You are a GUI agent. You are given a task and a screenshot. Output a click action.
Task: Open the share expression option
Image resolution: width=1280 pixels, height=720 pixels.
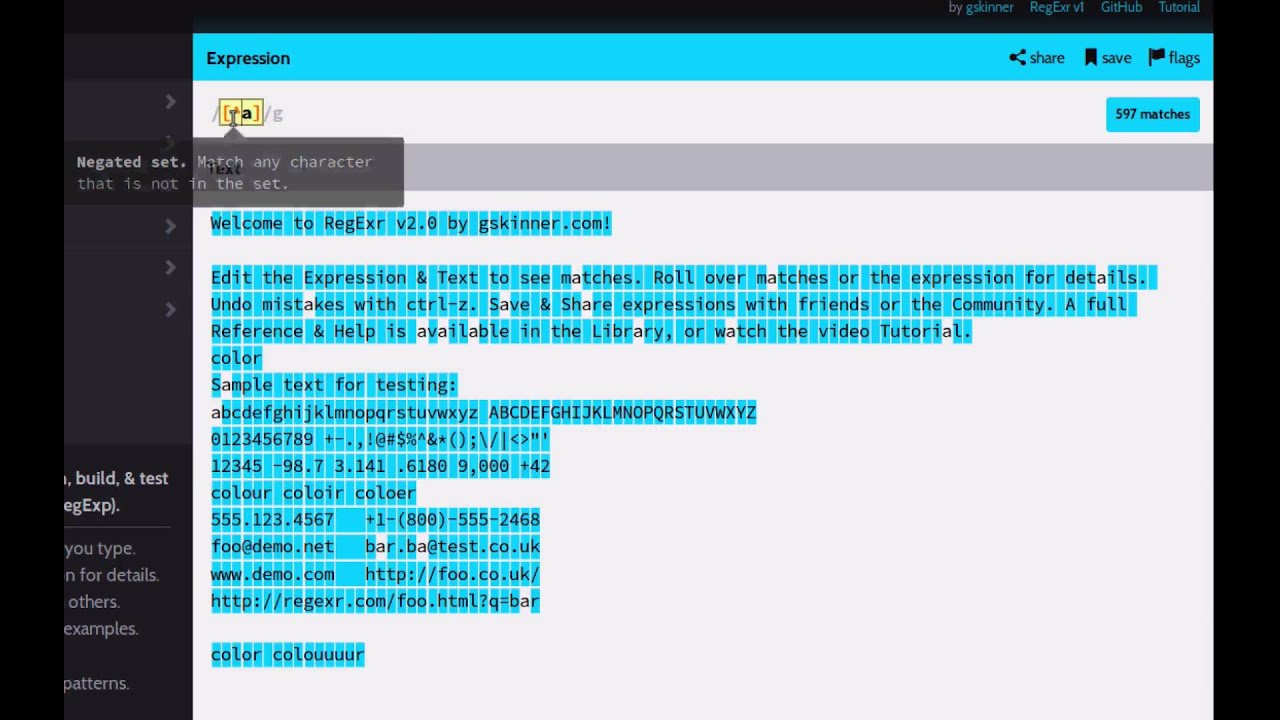click(1037, 58)
